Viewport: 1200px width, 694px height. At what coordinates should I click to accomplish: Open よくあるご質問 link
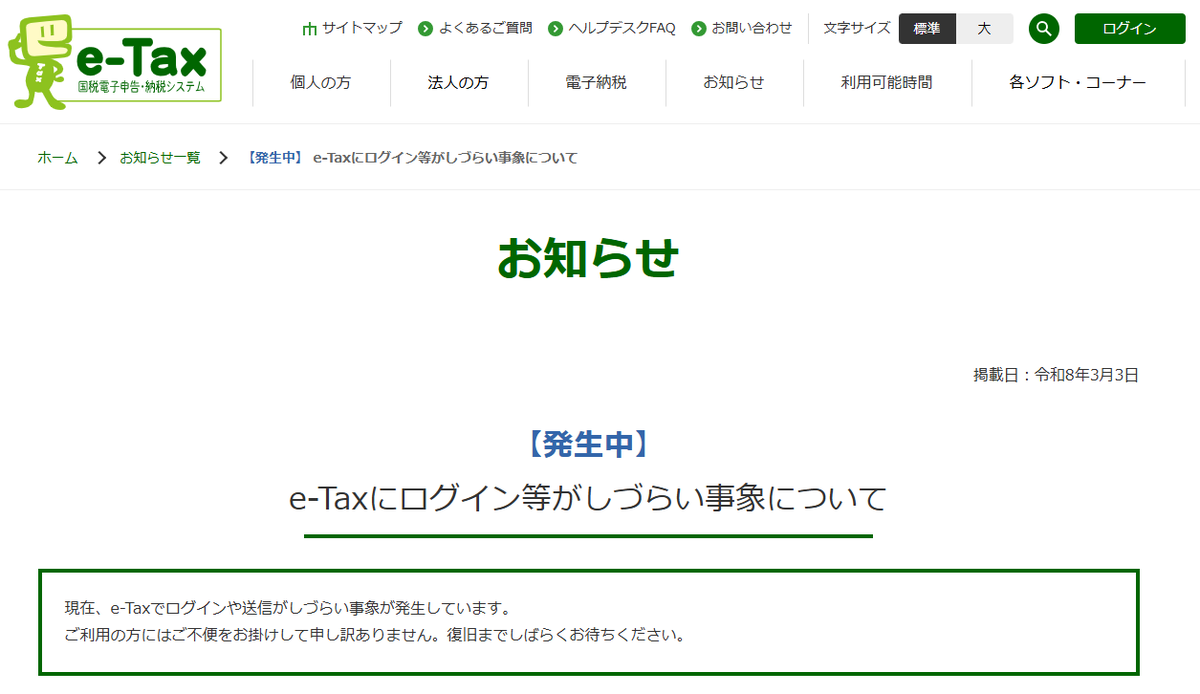point(485,28)
